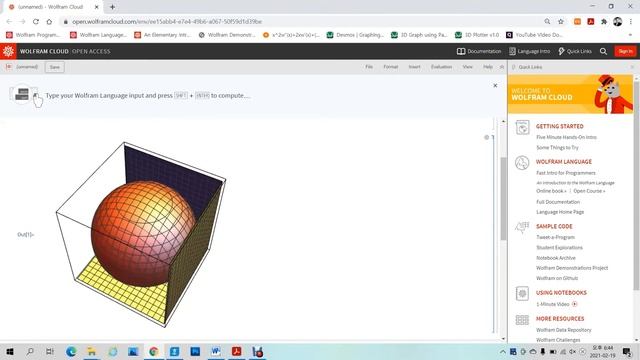Open Fast Intro for Programmers

[x=566, y=173]
